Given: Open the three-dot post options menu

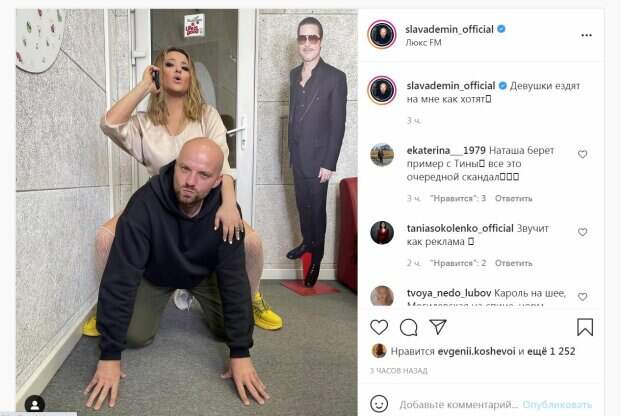Looking at the screenshot, I should (586, 36).
